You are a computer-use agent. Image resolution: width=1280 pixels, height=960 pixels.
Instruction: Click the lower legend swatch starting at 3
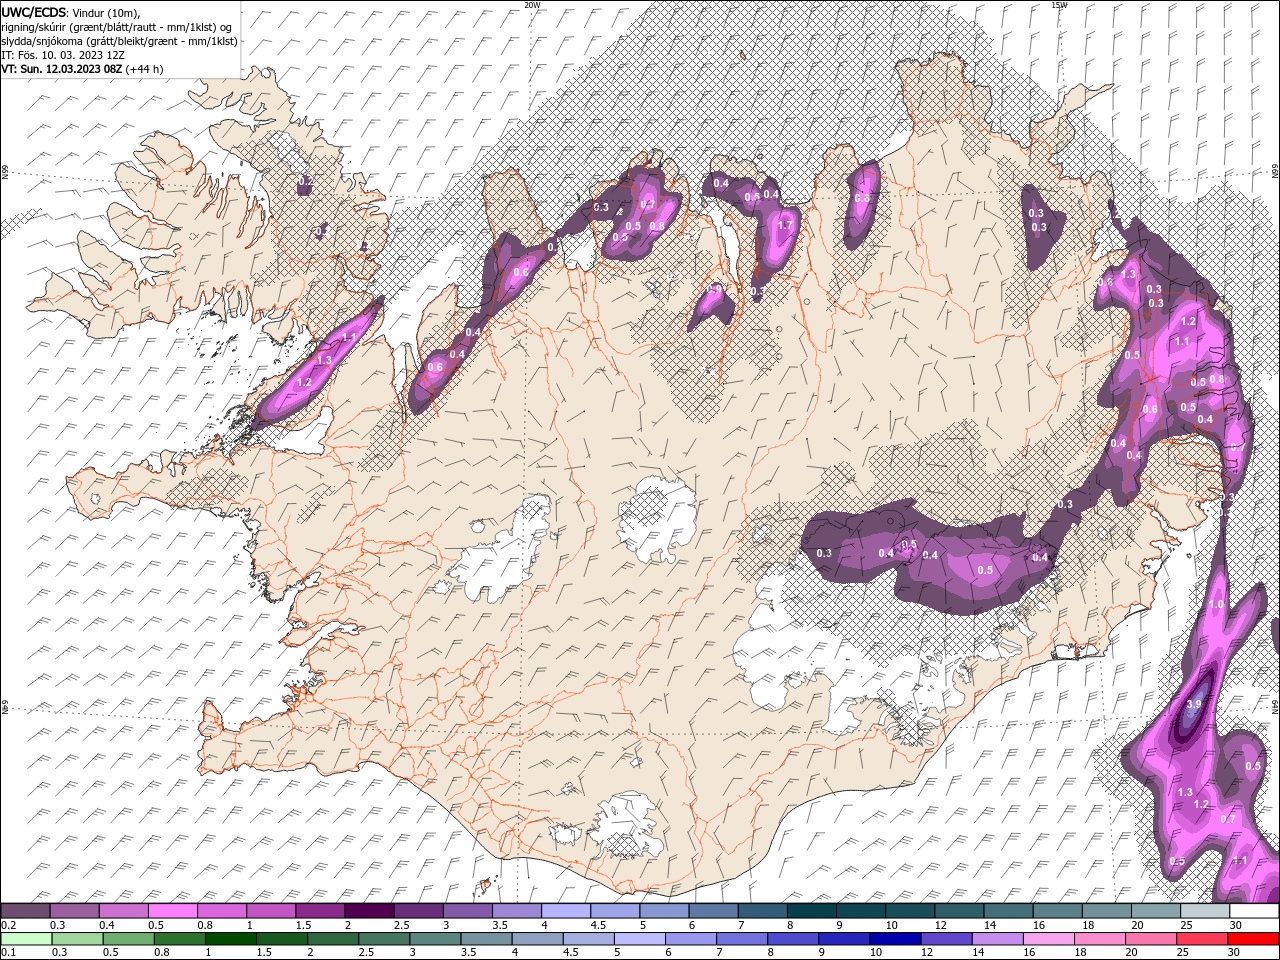click(x=434, y=939)
